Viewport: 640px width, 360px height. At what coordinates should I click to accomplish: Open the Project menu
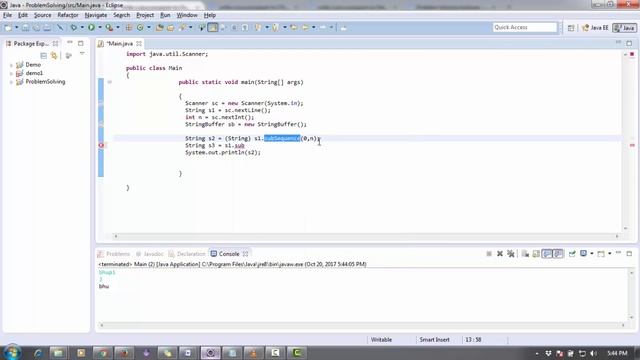[x=145, y=15]
